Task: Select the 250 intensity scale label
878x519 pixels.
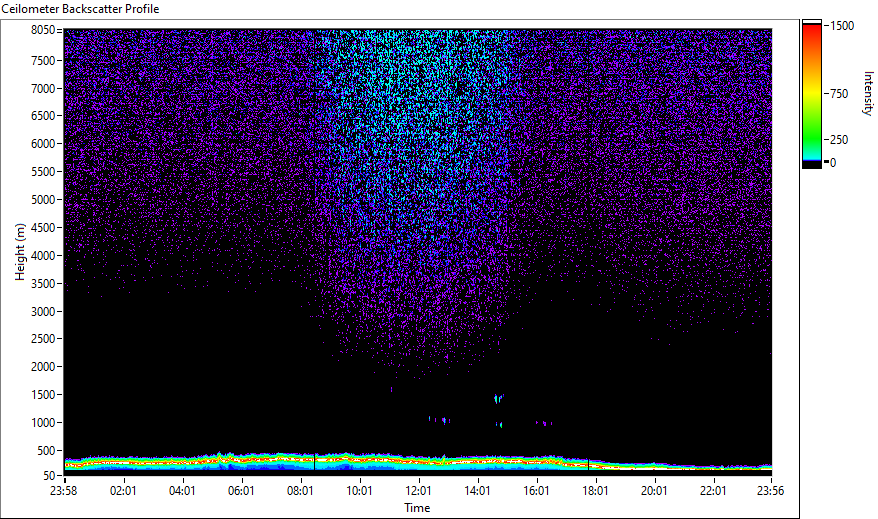Action: (839, 140)
